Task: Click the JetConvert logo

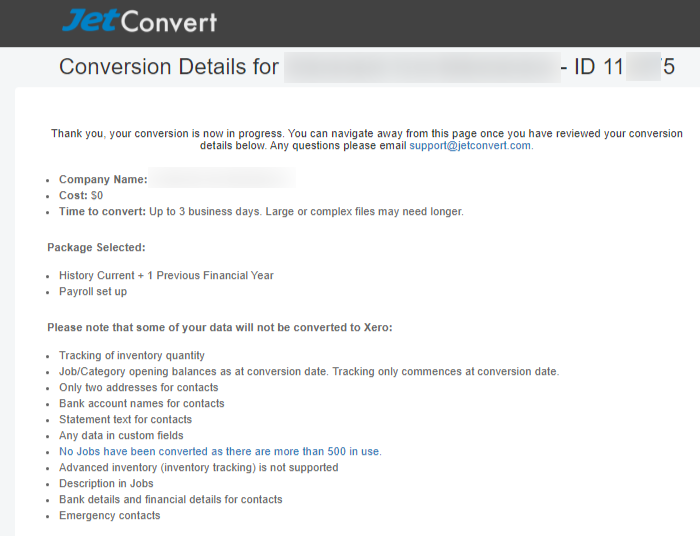Action: click(140, 21)
